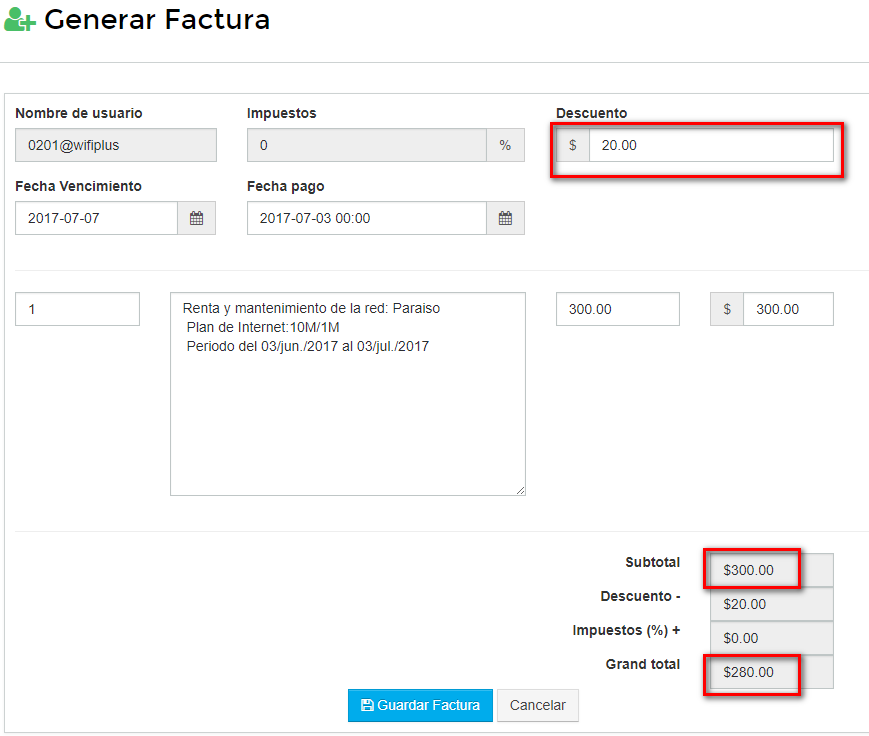
Task: Click the quantity field showing 1
Action: pyautogui.click(x=77, y=309)
